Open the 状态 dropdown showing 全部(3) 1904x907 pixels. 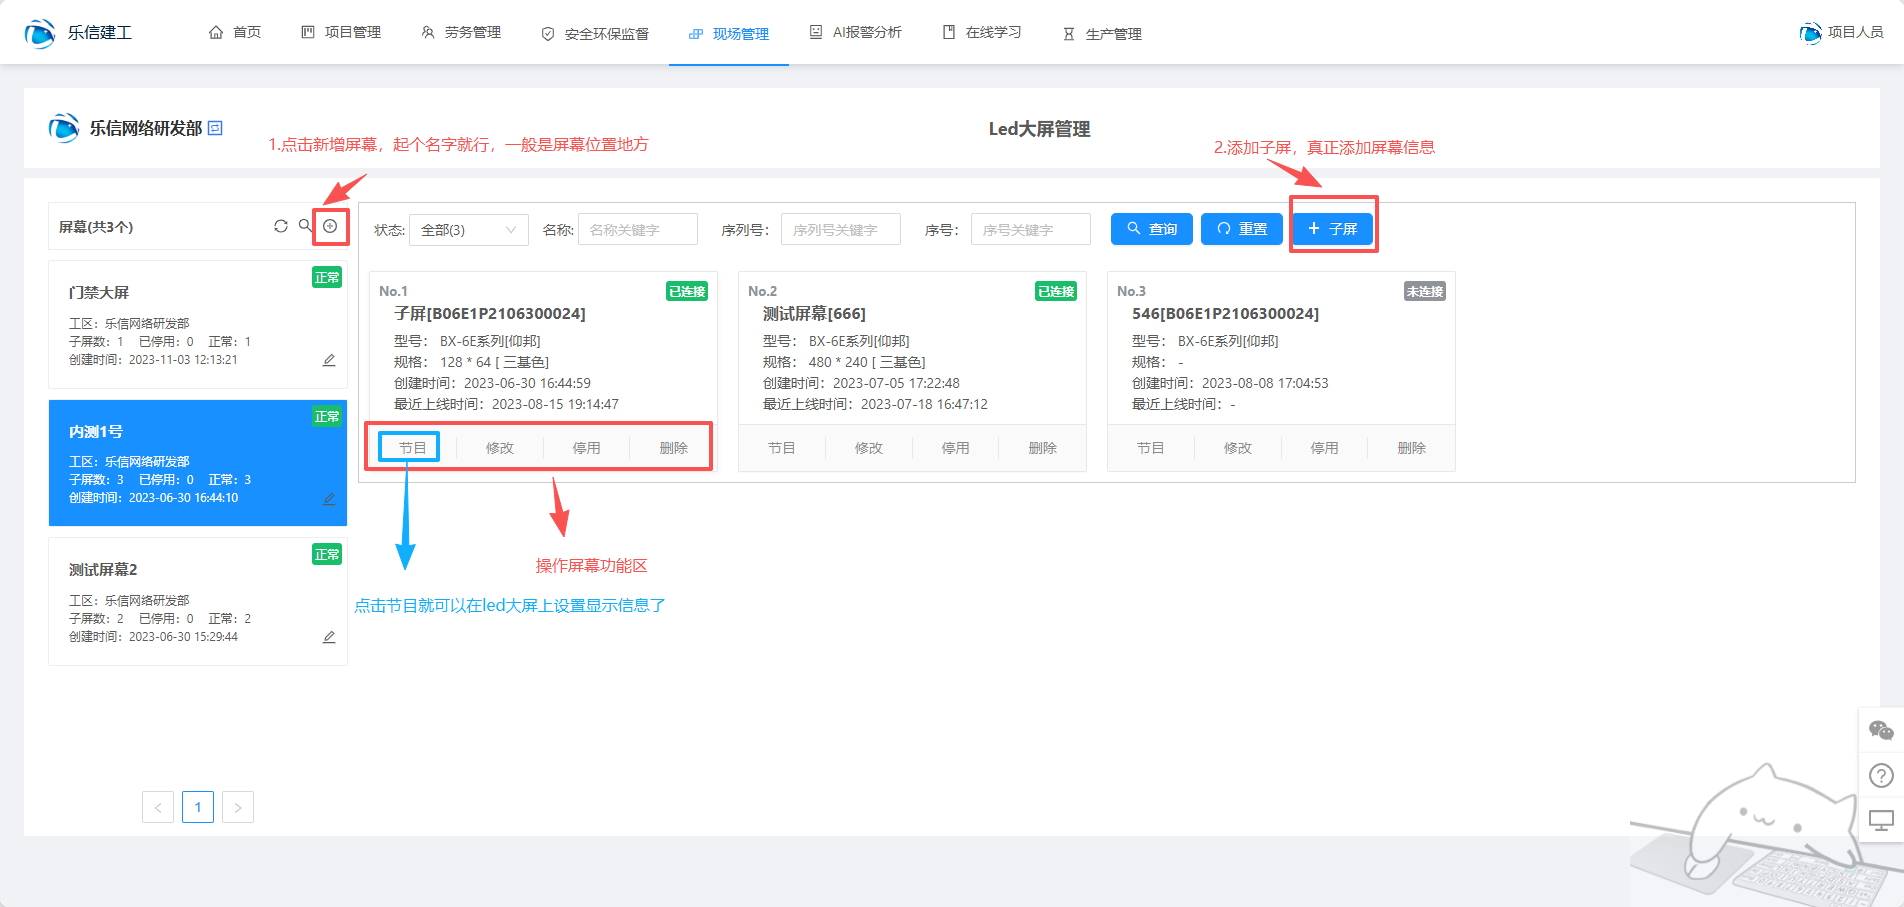468,230
